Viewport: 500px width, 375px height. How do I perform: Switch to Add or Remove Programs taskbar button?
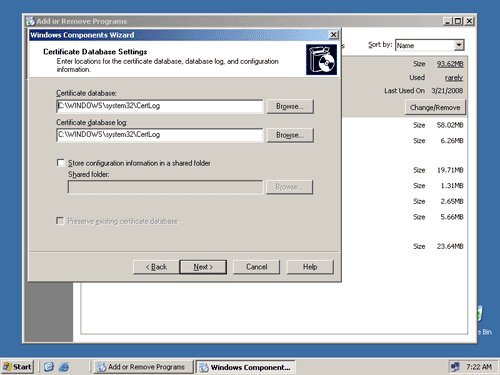(x=143, y=367)
